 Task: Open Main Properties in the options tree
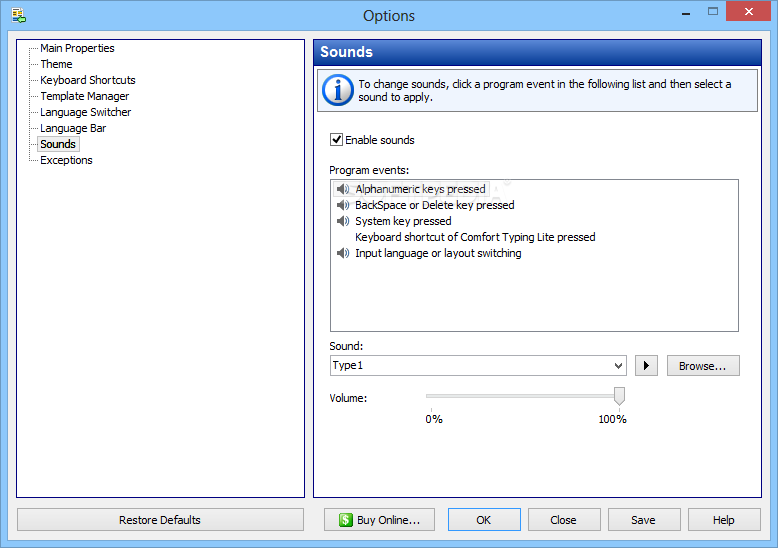(x=77, y=48)
